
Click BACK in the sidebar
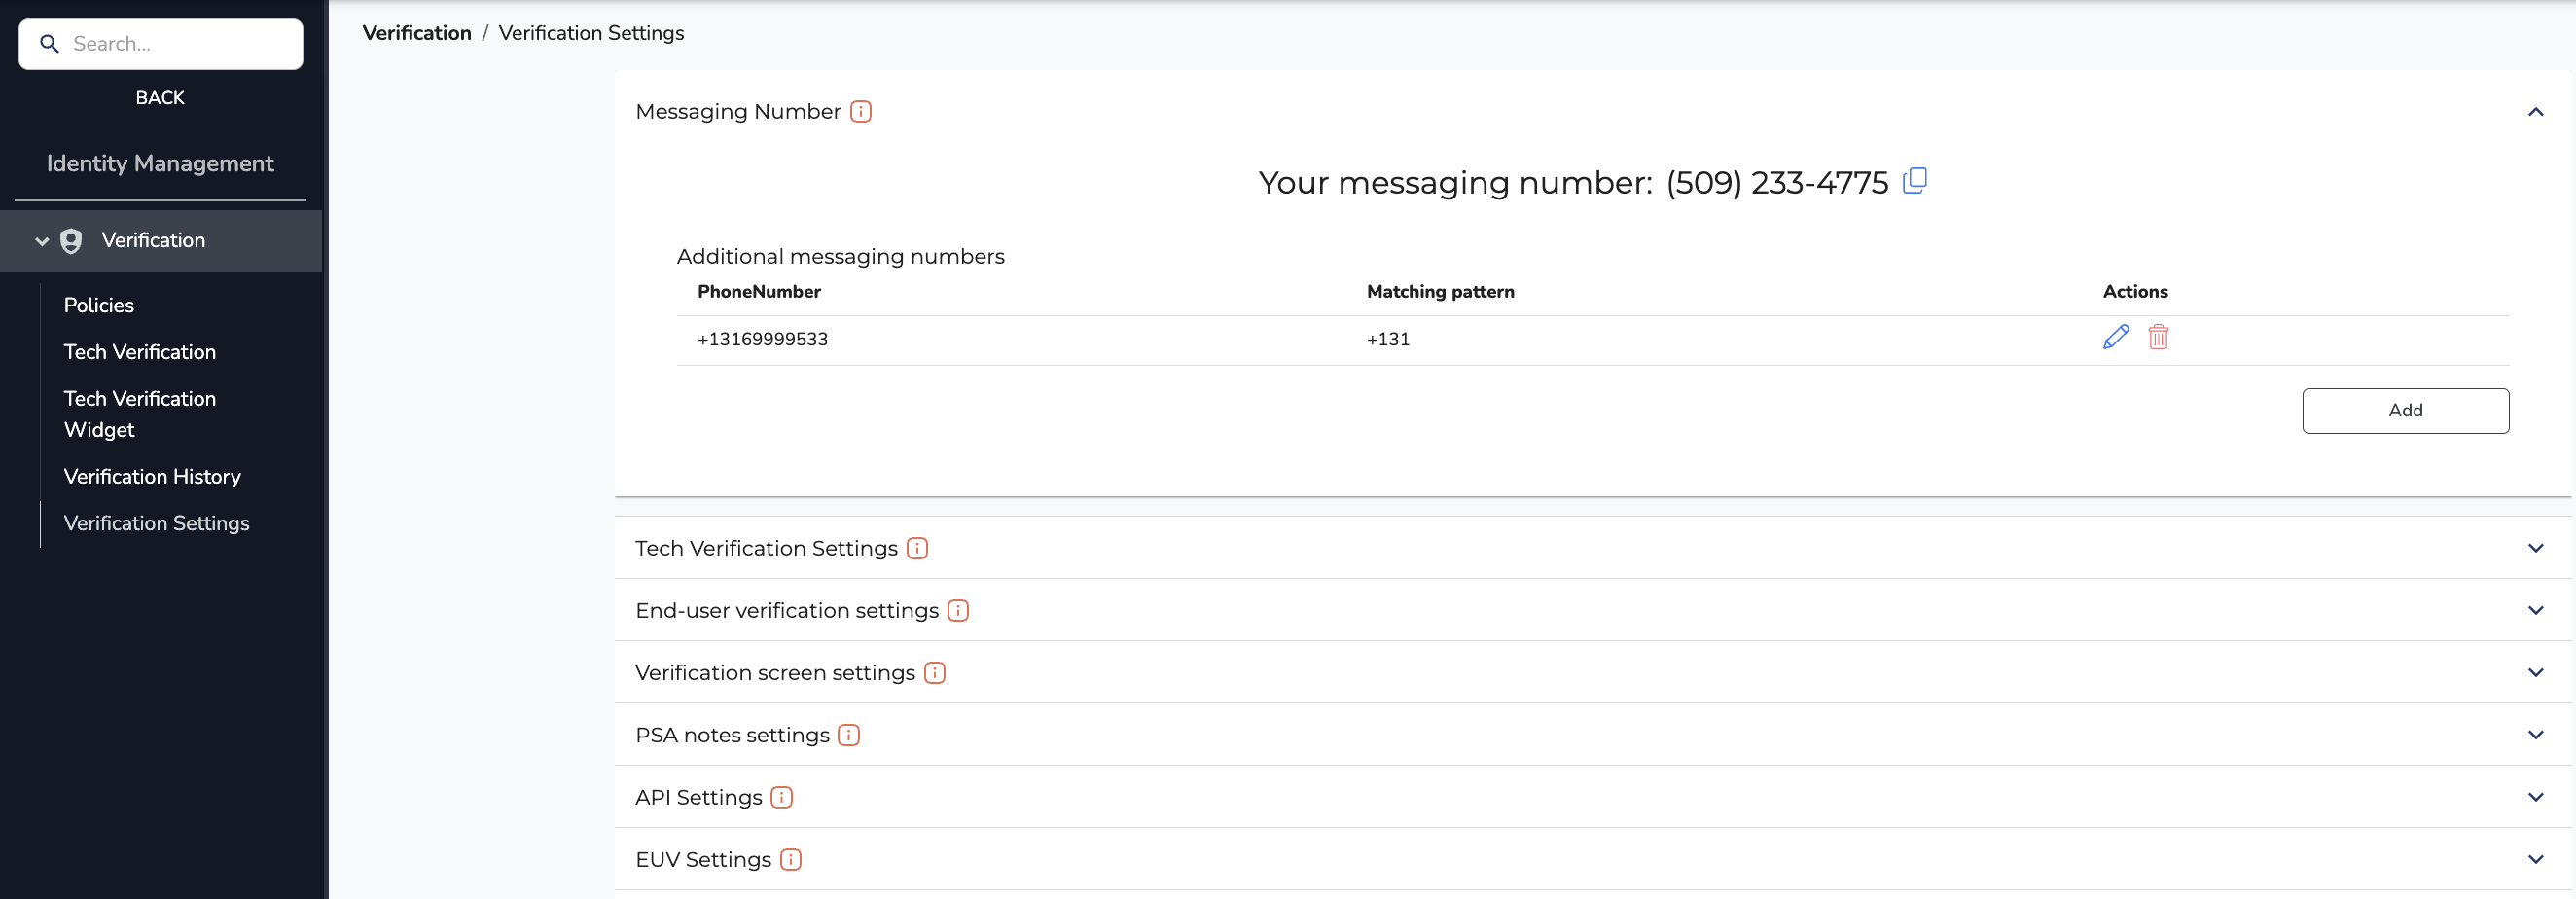coord(160,97)
